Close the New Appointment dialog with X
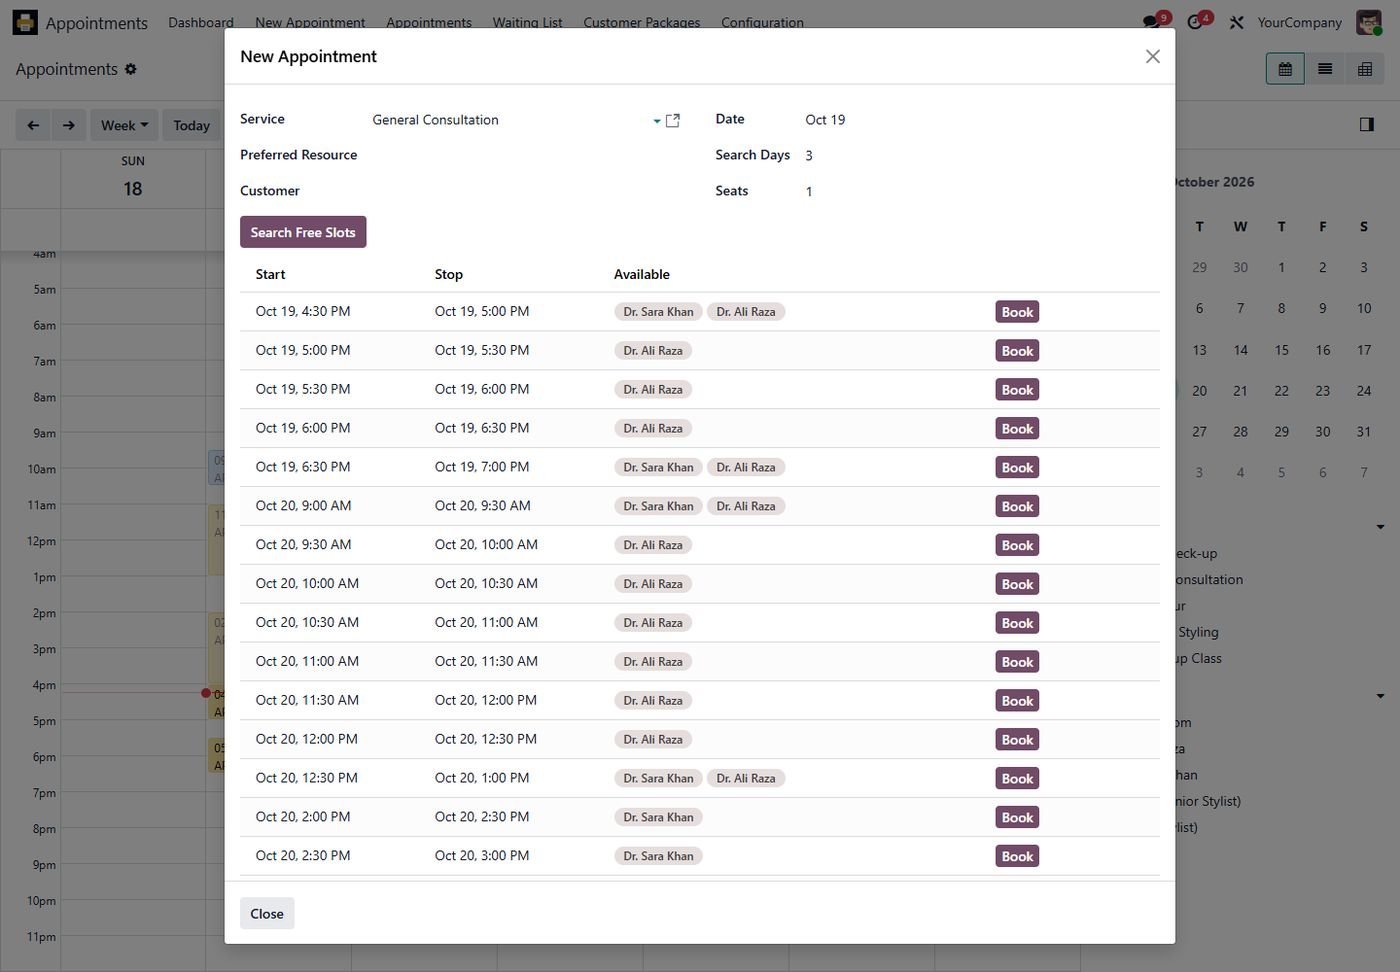This screenshot has height=972, width=1400. coord(1153,57)
